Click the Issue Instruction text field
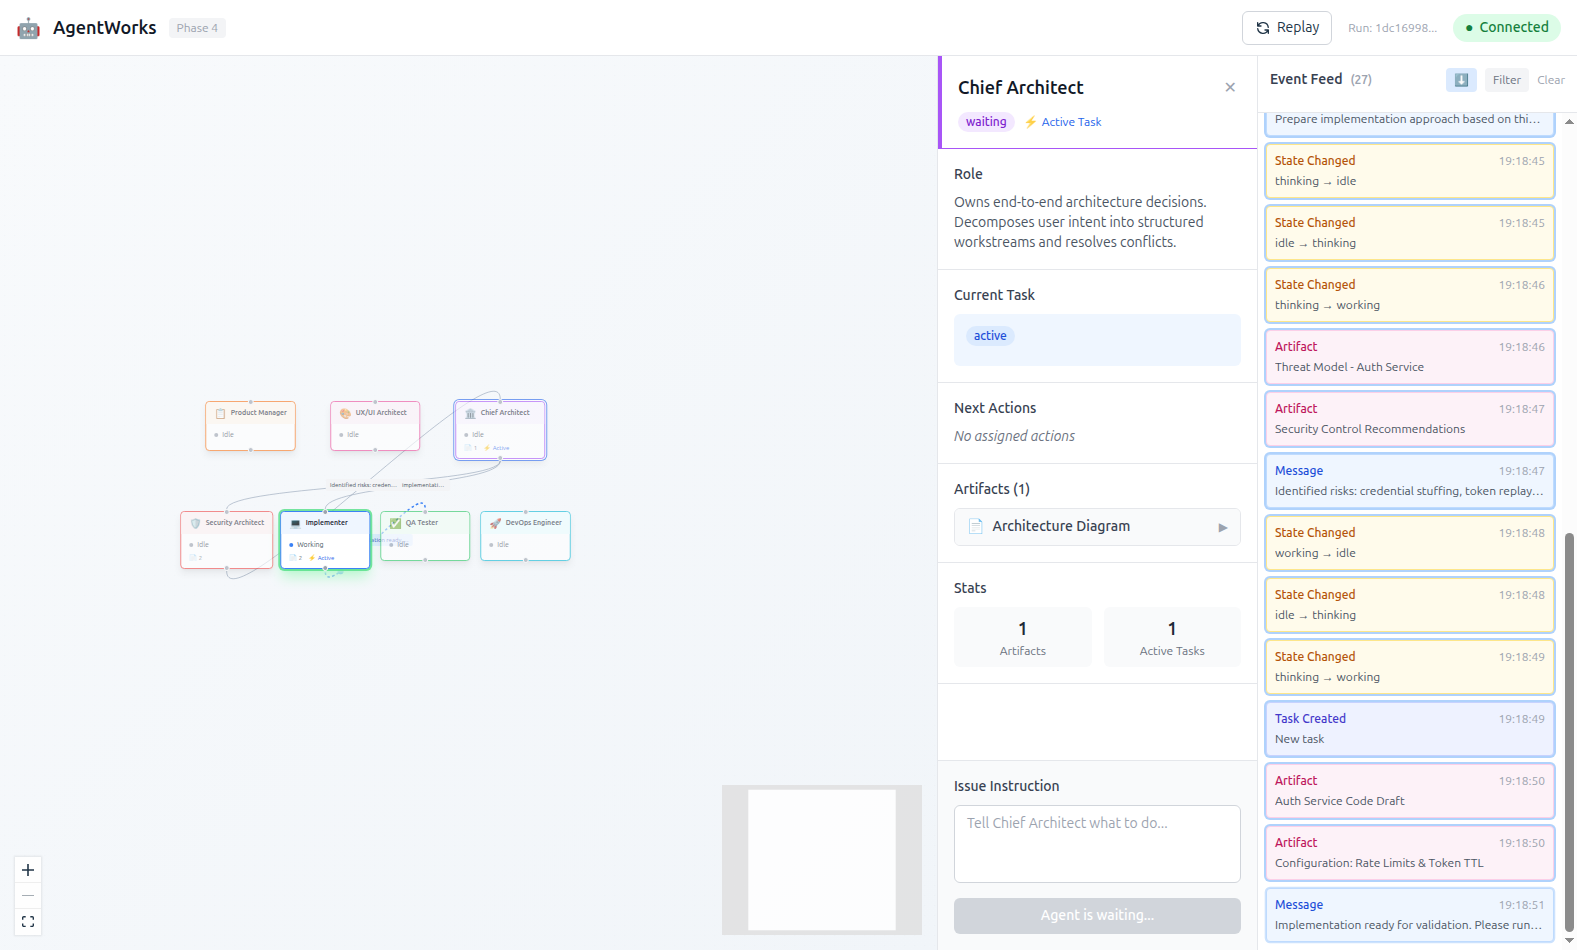1577x950 pixels. [1097, 844]
